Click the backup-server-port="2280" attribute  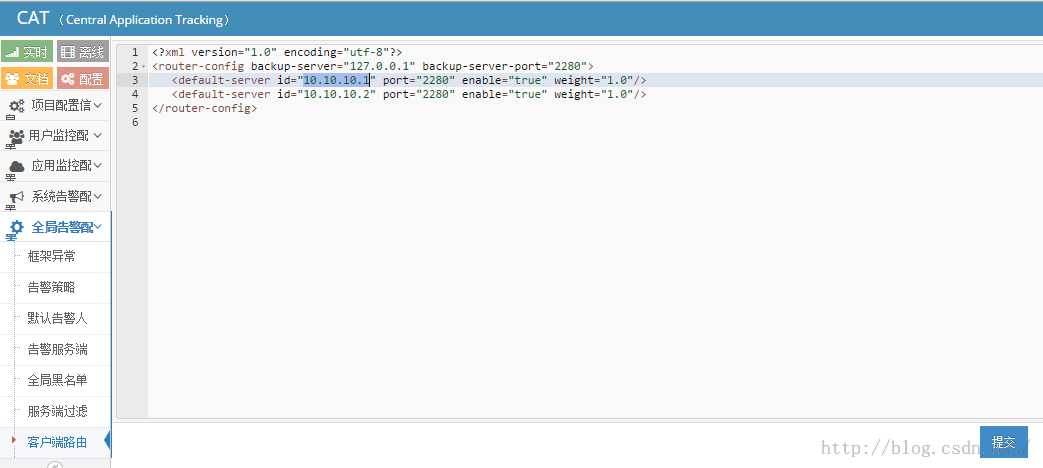[504, 66]
